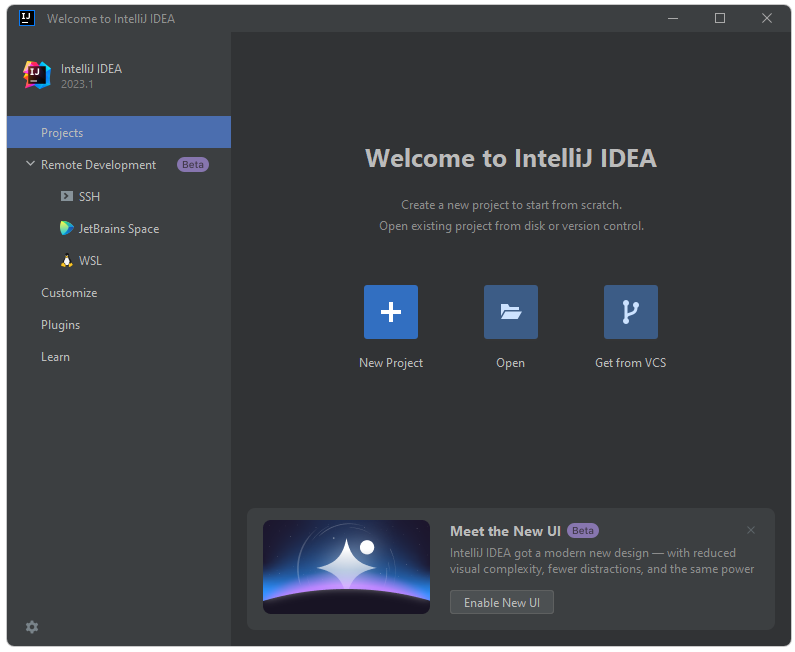Collapse the Remote Development section chevron
This screenshot has height=652, width=795.
coord(30,165)
